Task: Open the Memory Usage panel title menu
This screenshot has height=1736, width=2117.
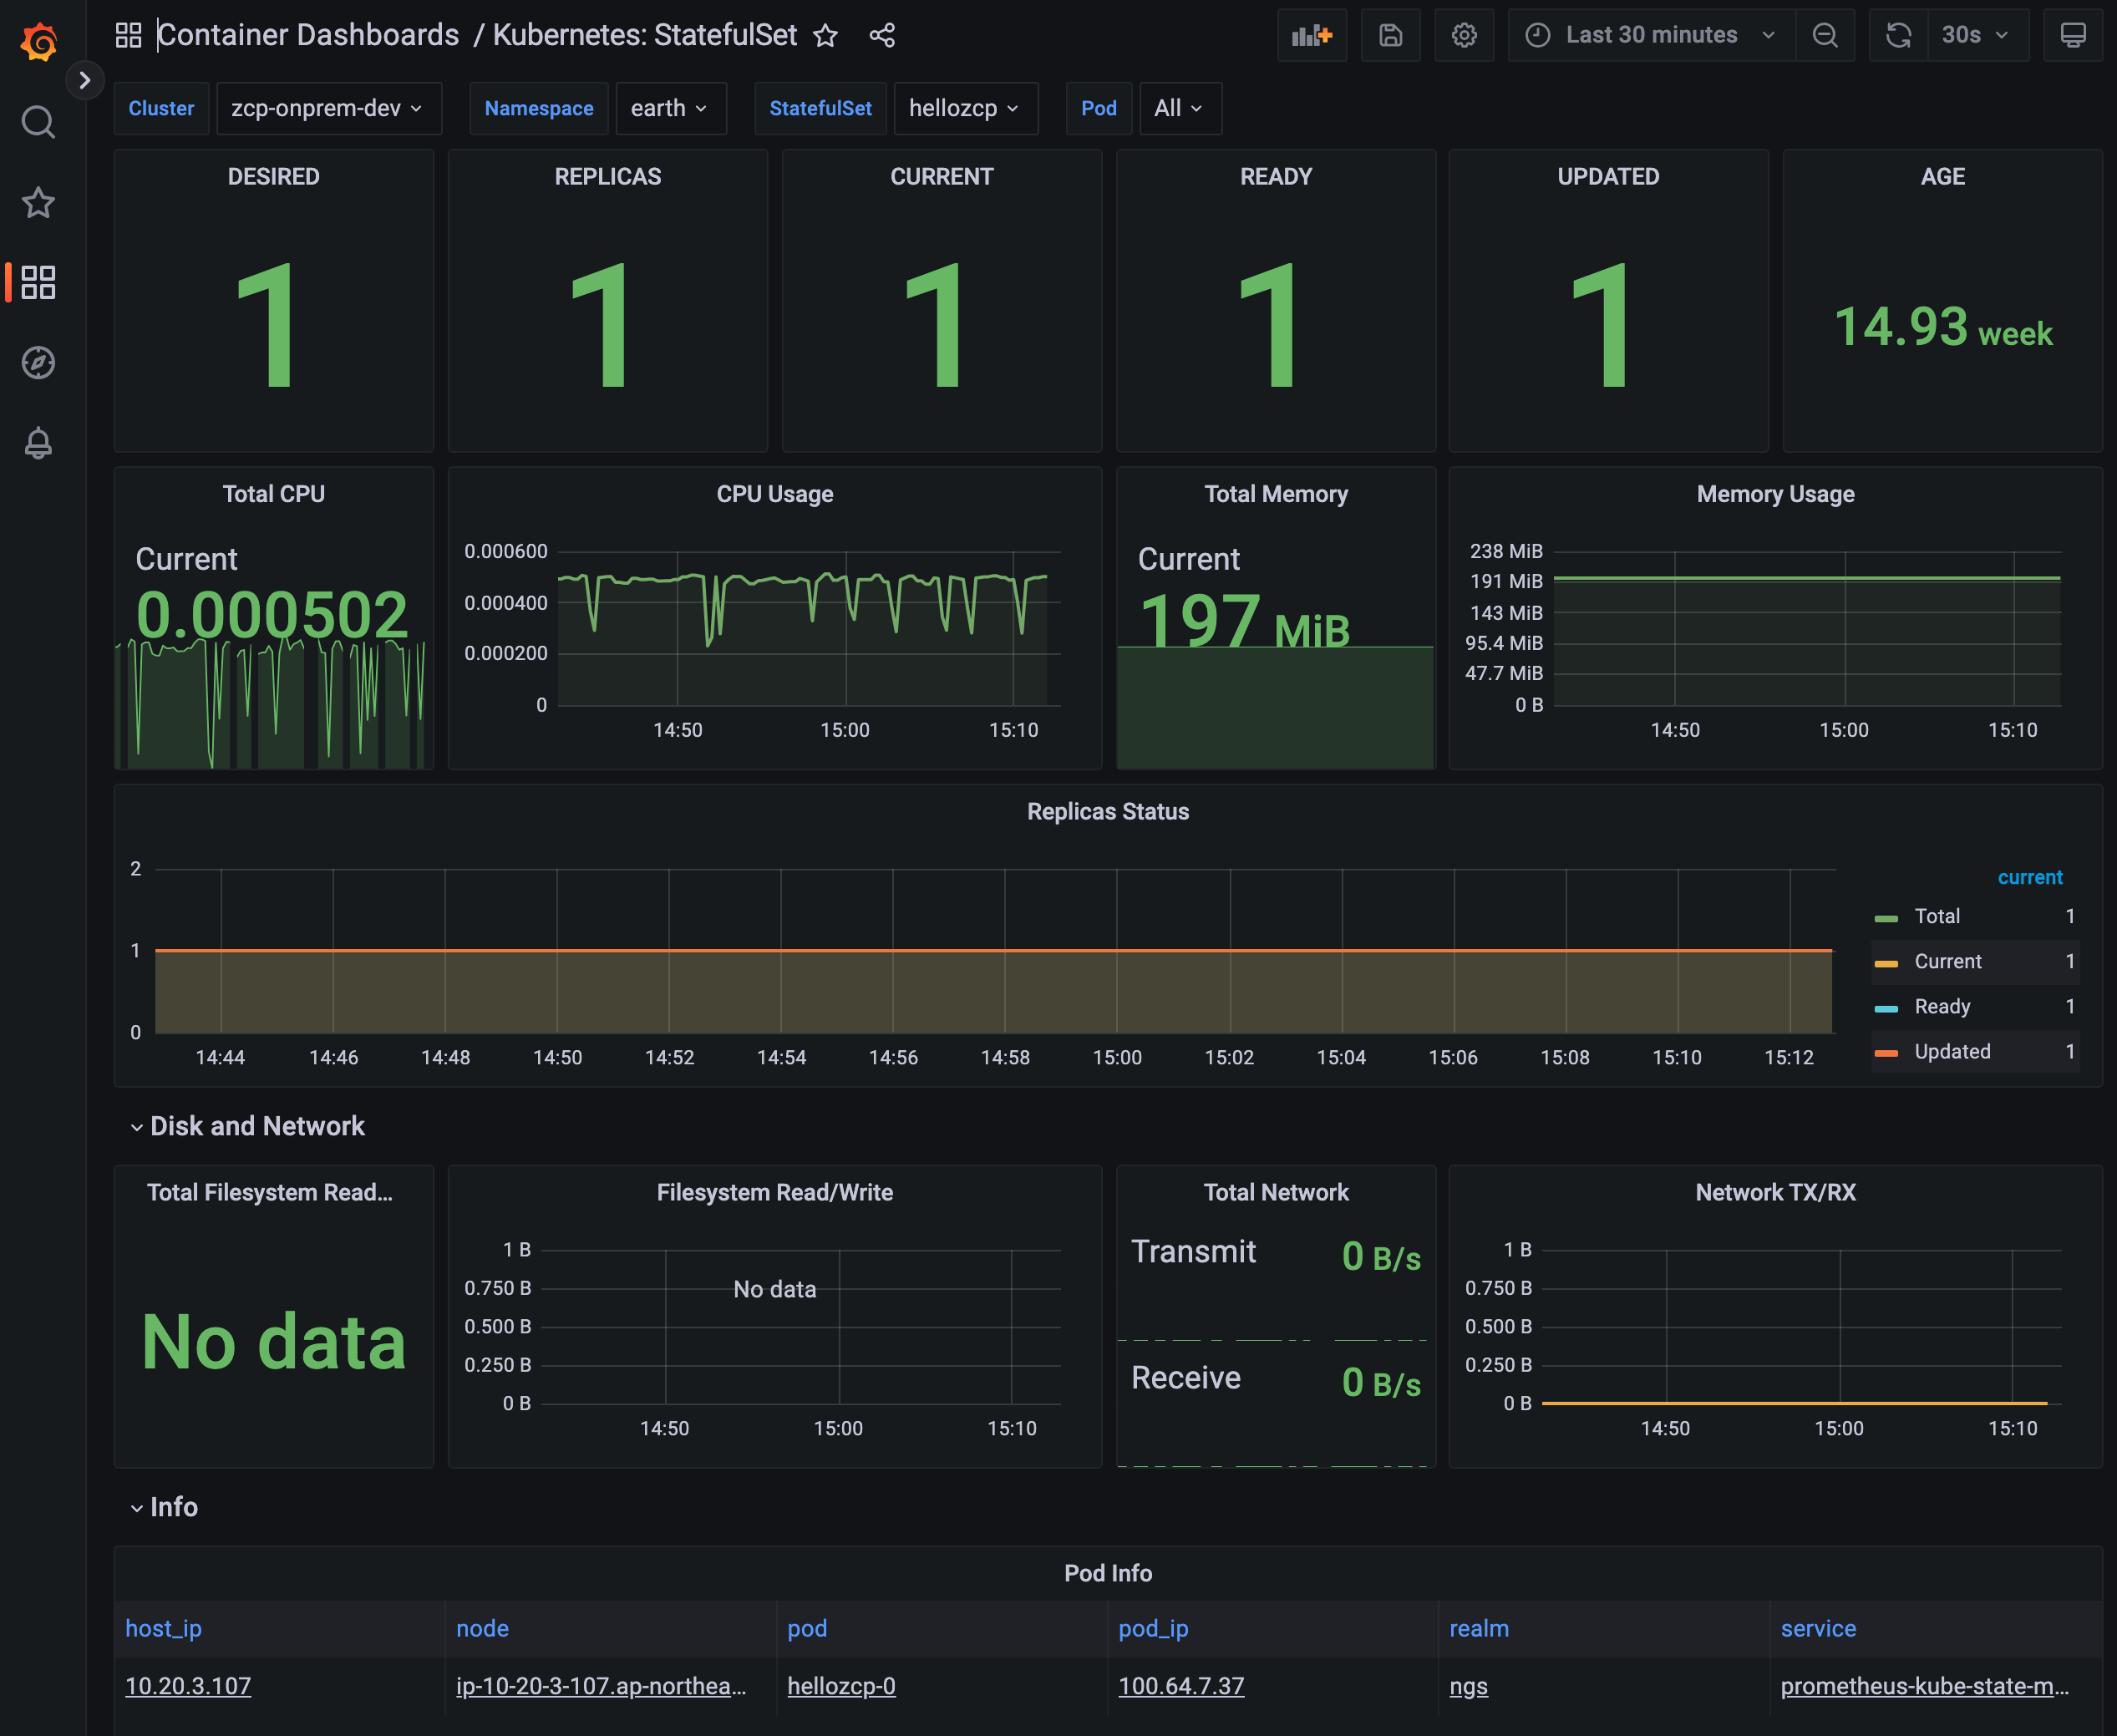Action: 1775,494
